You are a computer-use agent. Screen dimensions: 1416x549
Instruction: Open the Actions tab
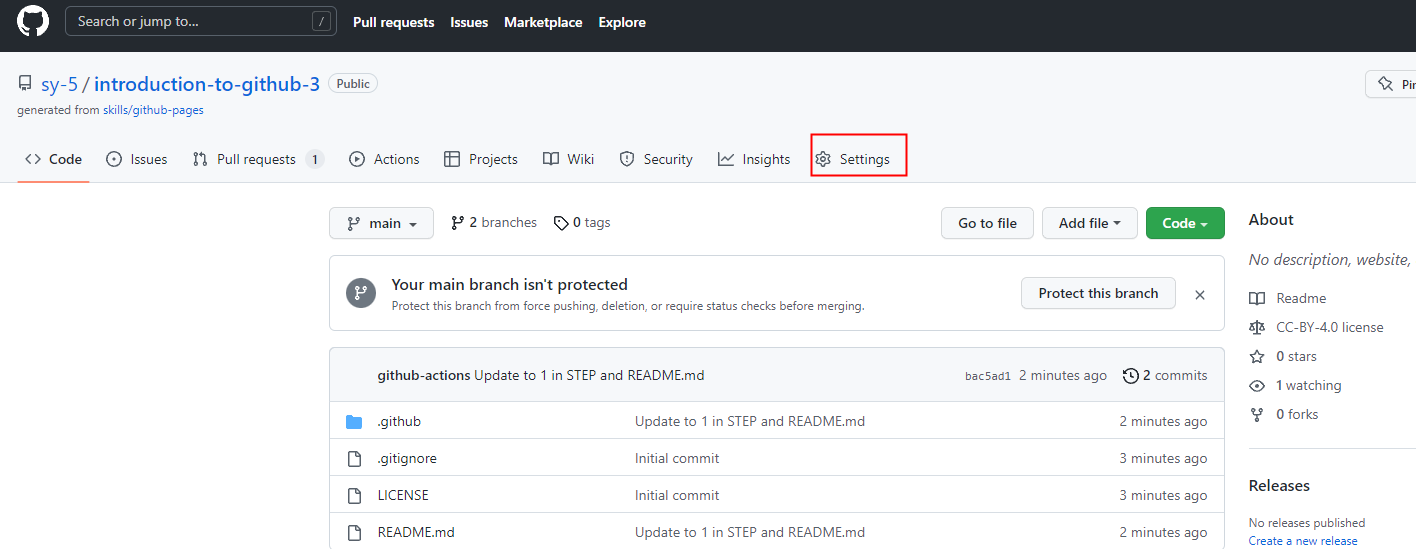[x=385, y=159]
